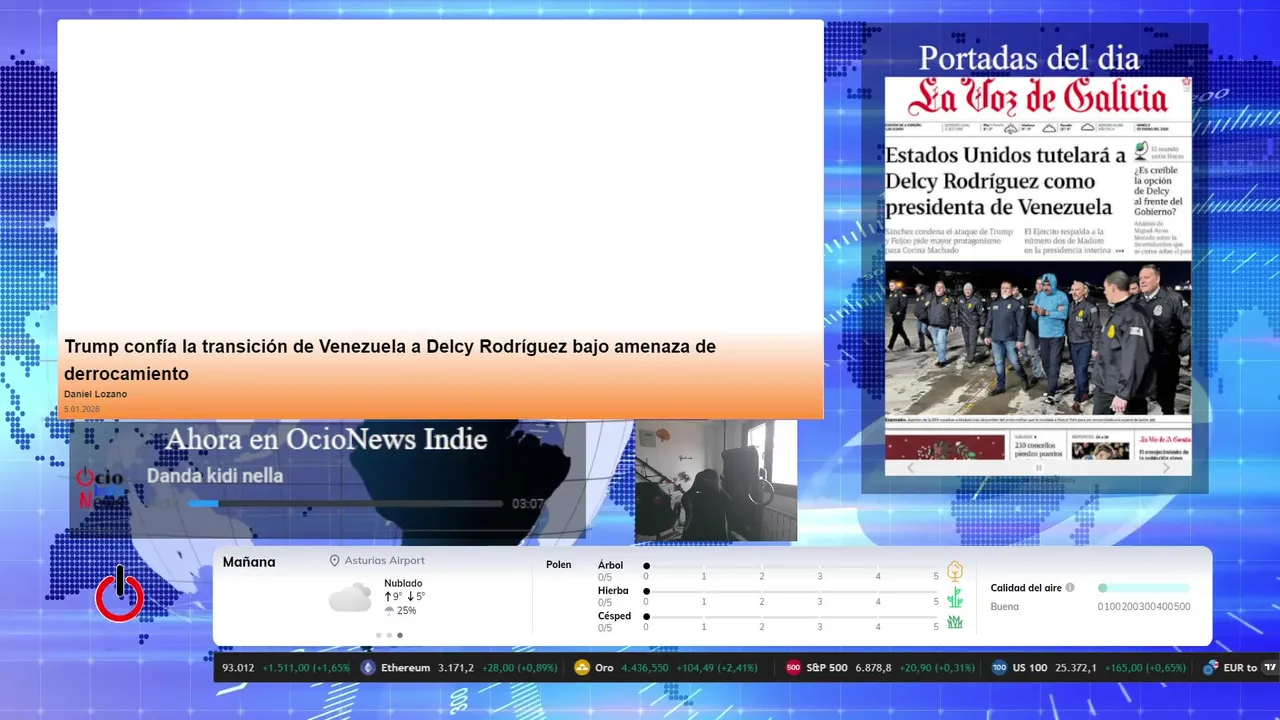1280x720 pixels.
Task: Click the Portadas del dia title
Action: pos(1029,58)
